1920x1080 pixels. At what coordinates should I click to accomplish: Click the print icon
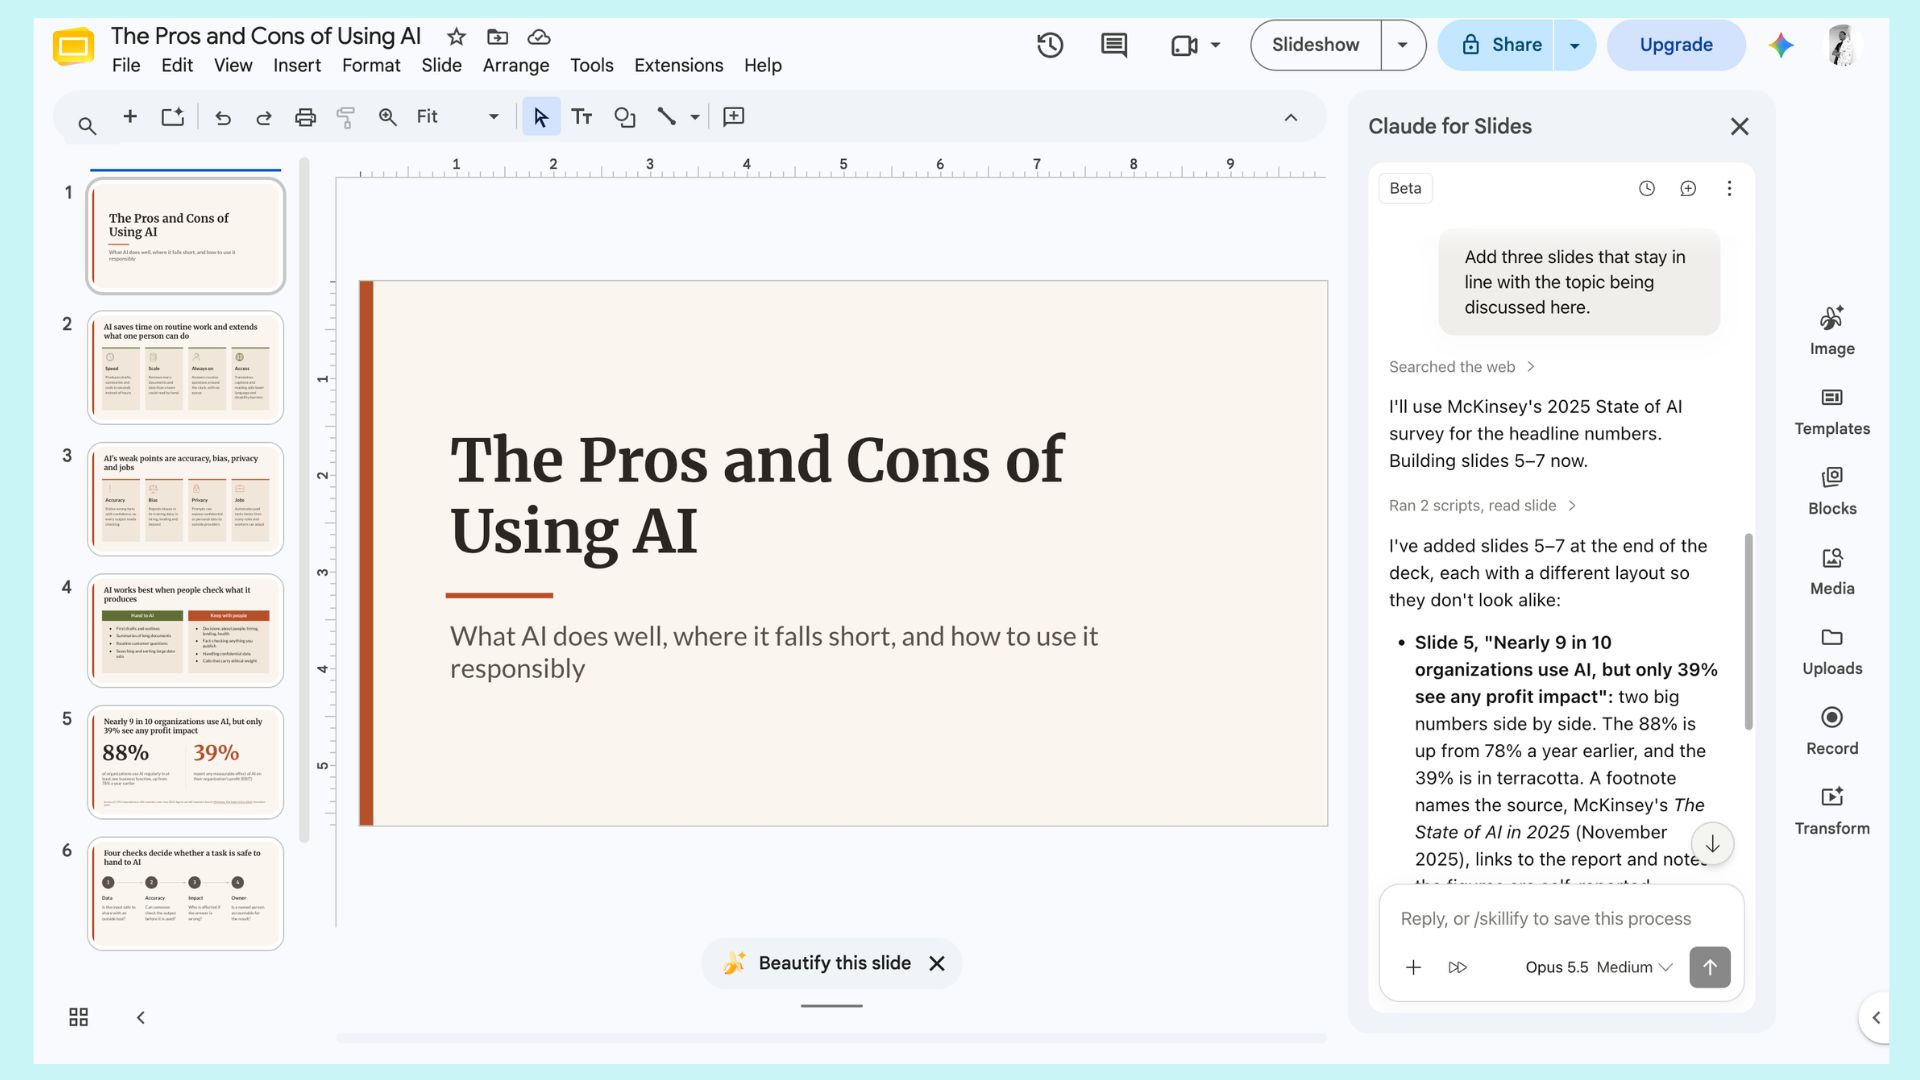click(x=305, y=117)
